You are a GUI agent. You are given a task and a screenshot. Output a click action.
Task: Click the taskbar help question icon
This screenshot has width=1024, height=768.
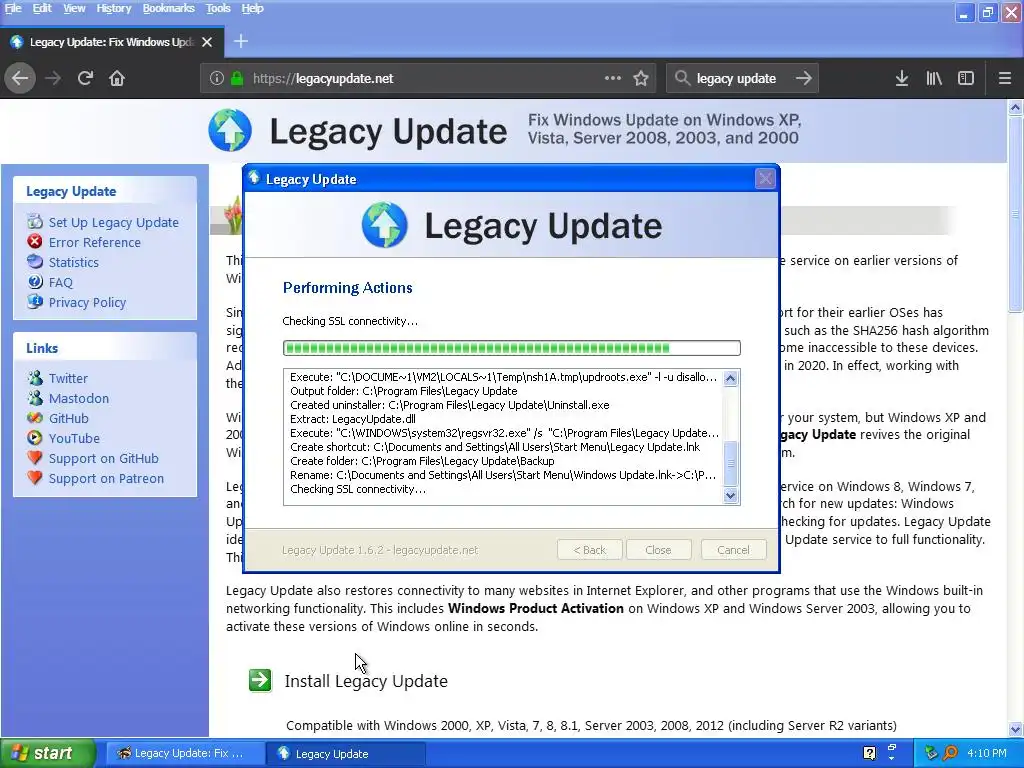click(869, 753)
